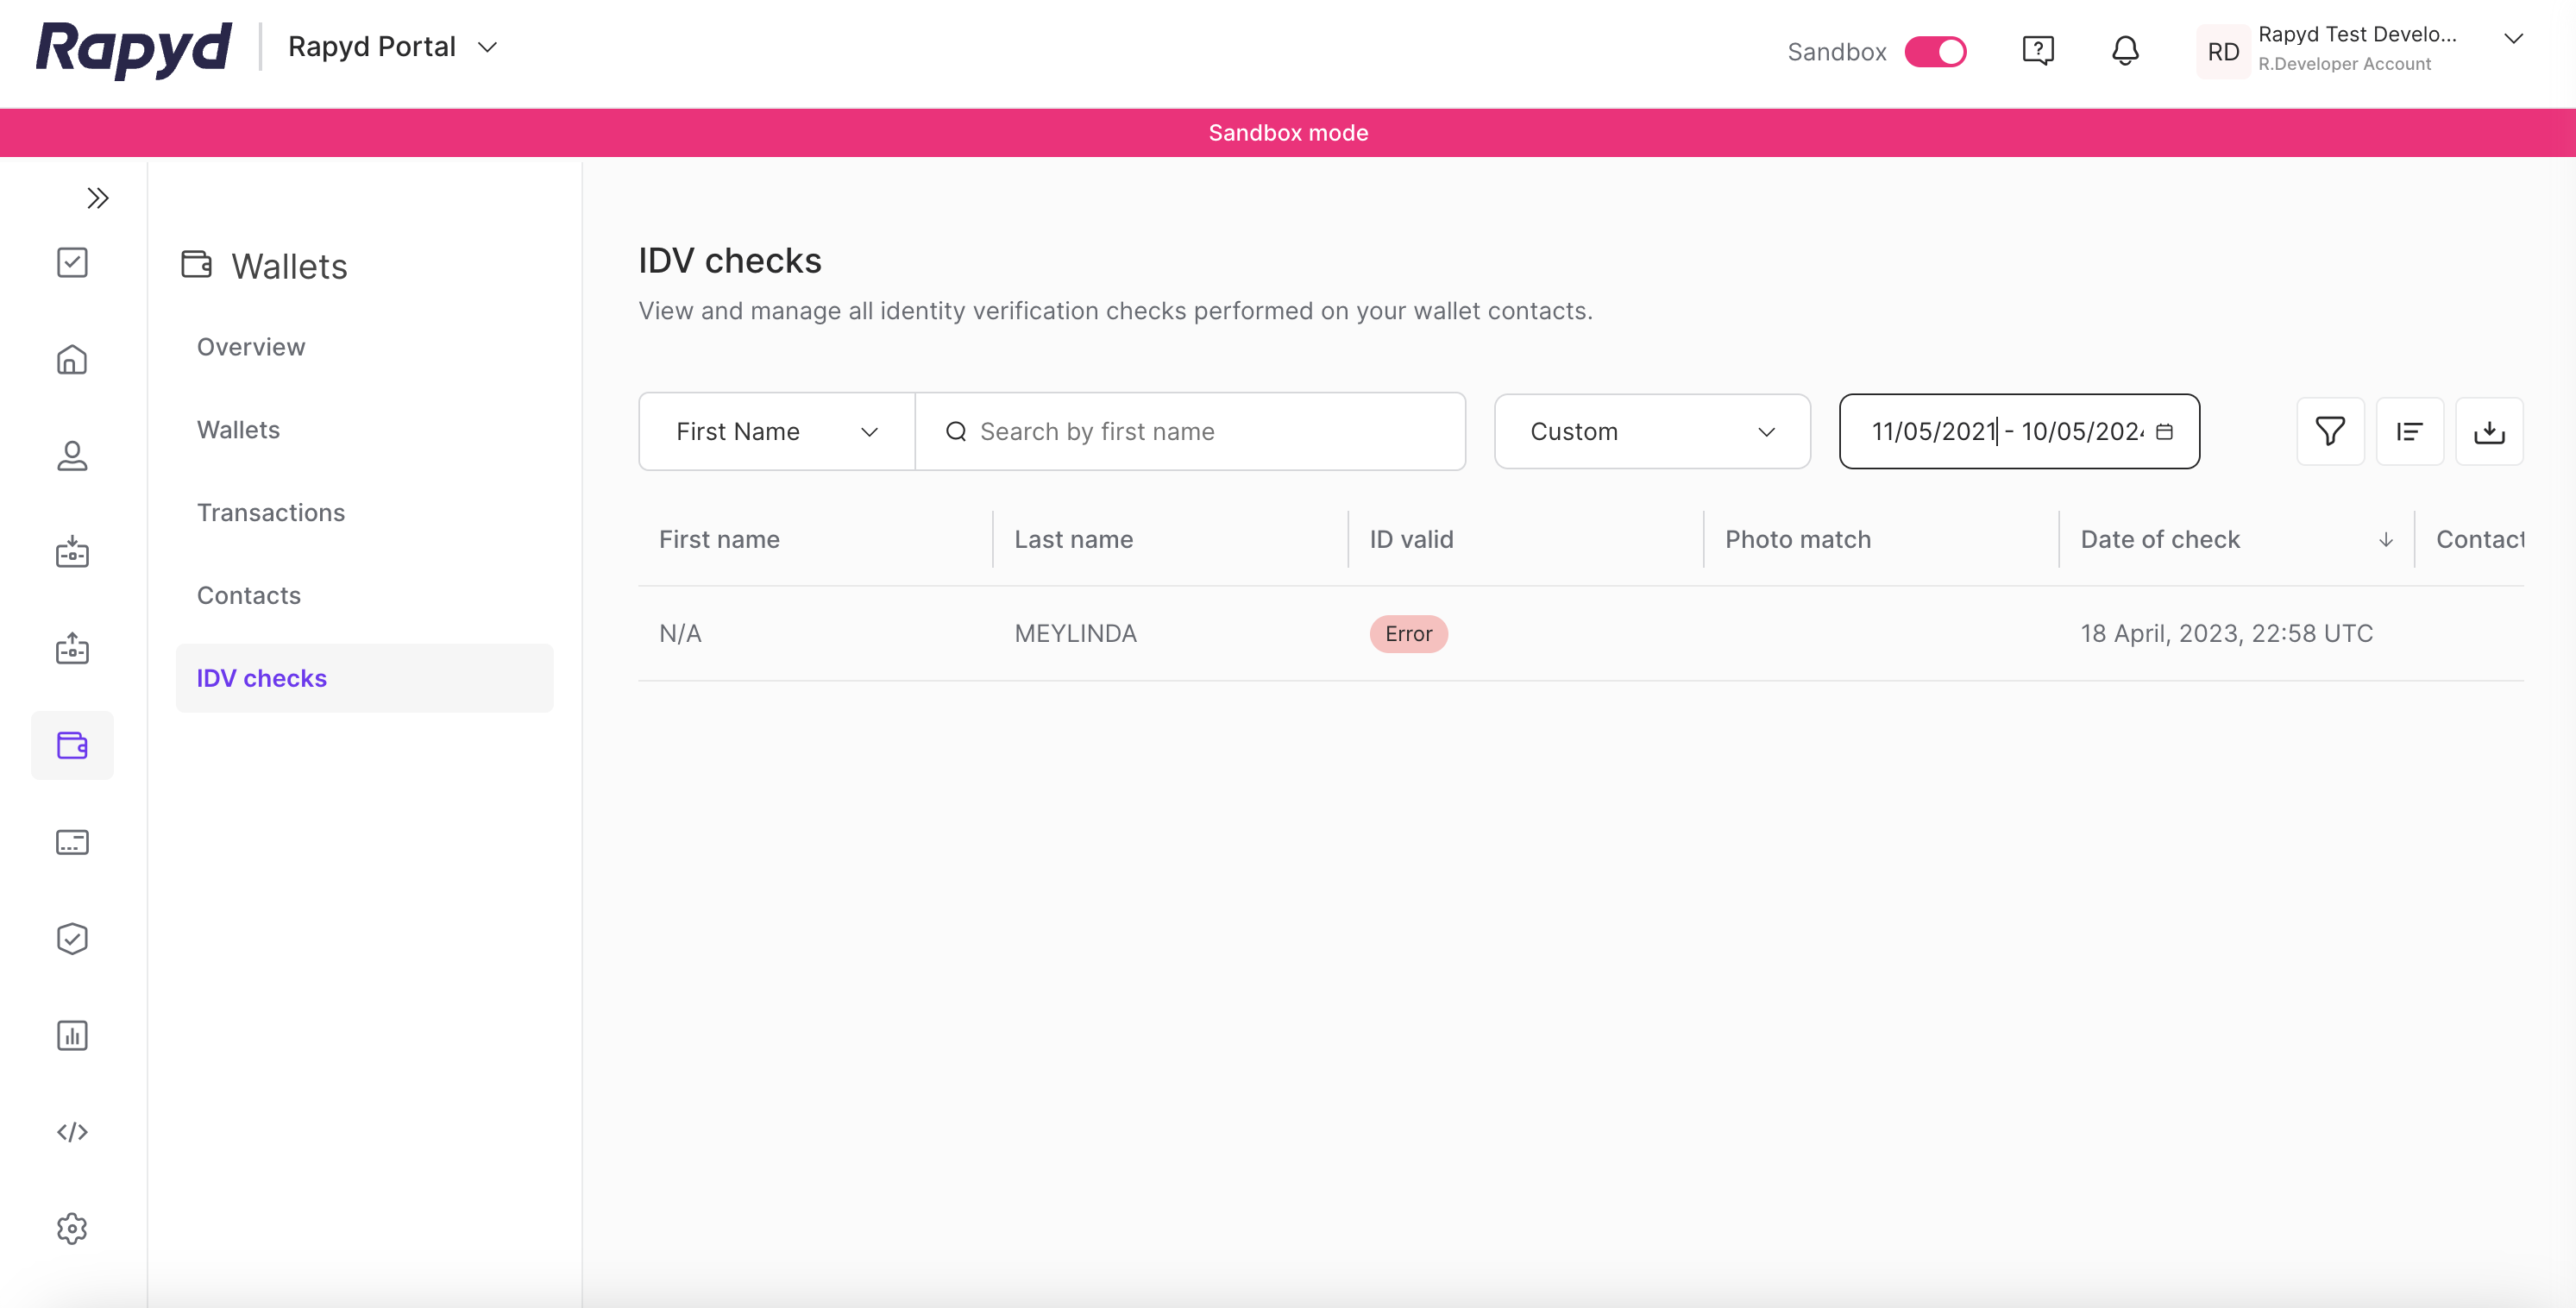This screenshot has width=2576, height=1308.
Task: Open Settings gear icon in sidebar
Action: click(72, 1228)
